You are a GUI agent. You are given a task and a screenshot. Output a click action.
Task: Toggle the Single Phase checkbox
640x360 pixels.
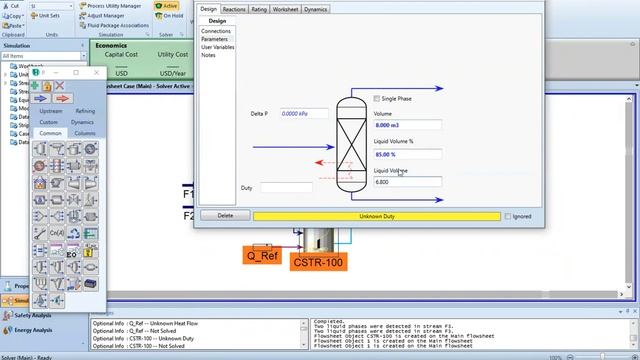(377, 98)
